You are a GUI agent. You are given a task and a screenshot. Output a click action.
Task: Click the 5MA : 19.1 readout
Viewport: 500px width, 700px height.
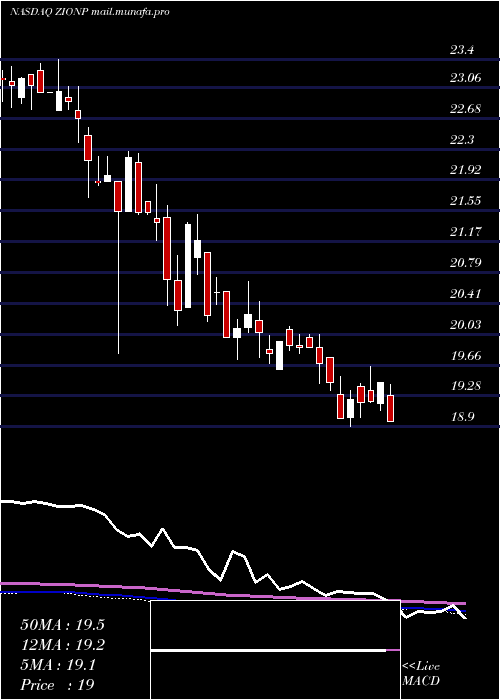[58, 666]
